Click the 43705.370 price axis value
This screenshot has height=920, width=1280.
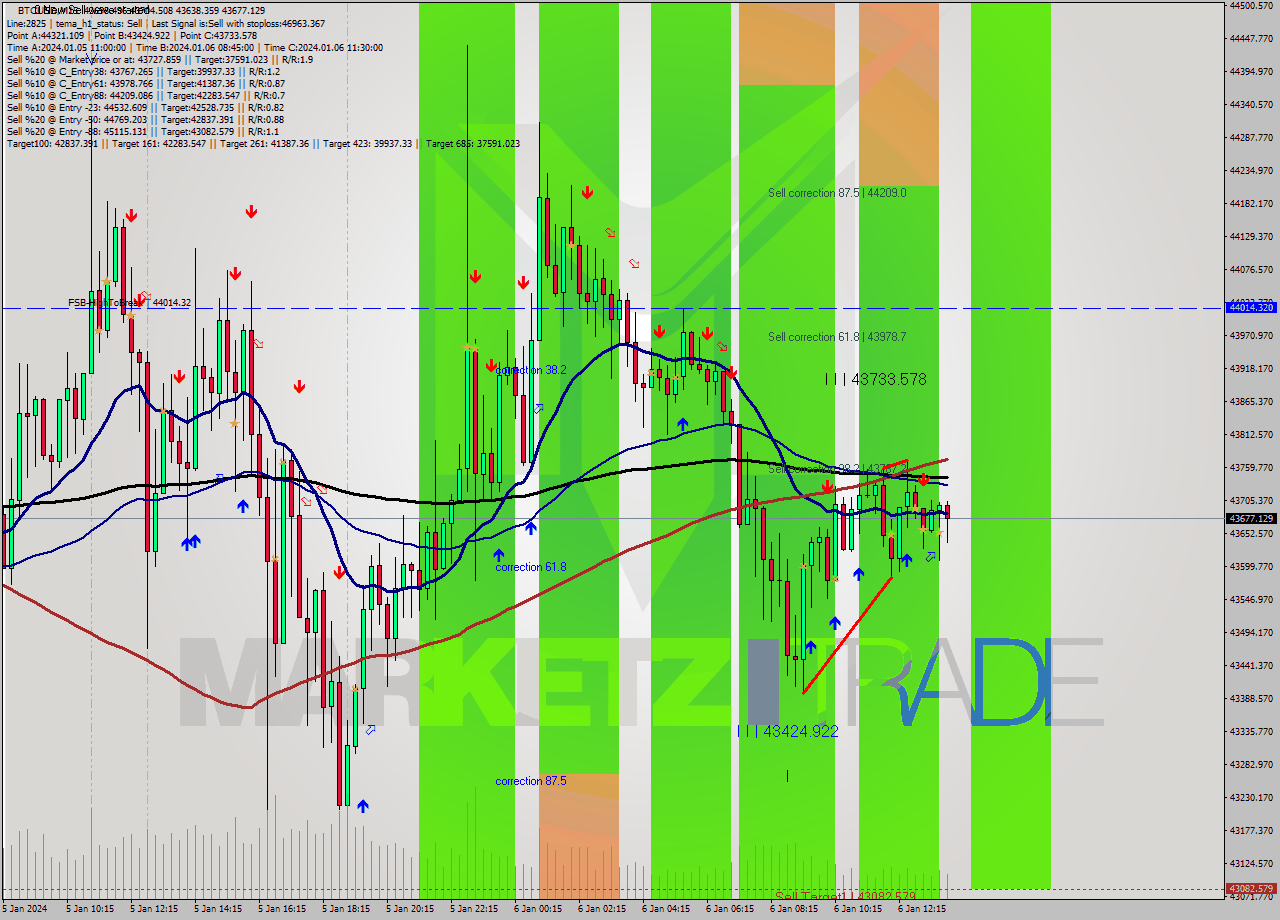click(x=1251, y=500)
